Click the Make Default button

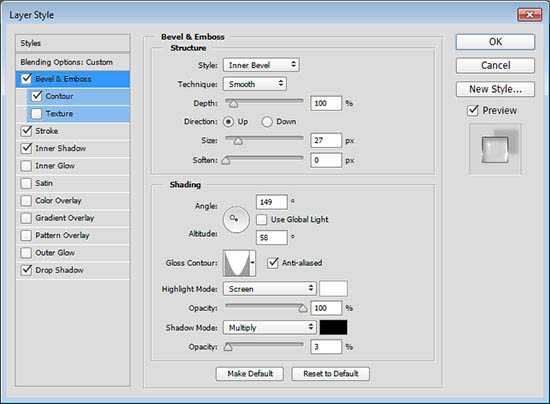[x=250, y=374]
